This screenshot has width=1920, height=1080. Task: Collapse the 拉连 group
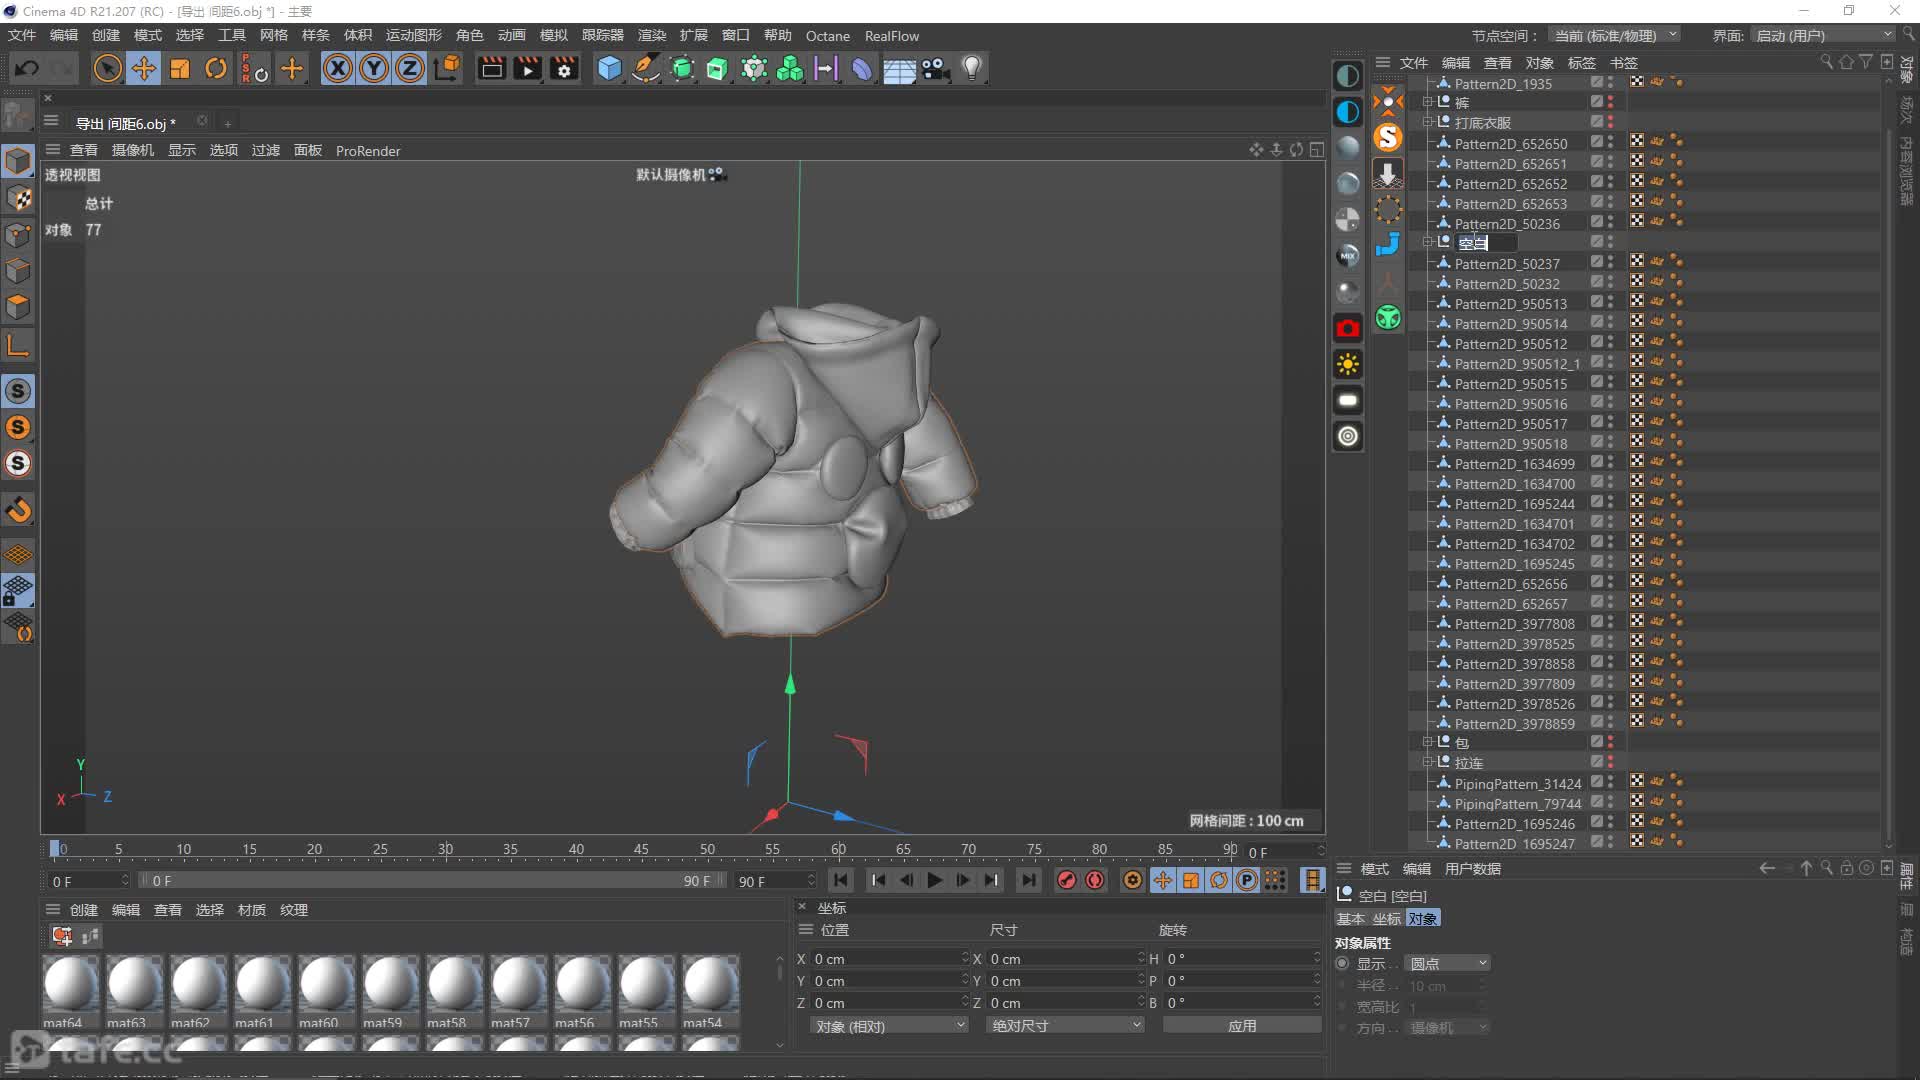[1427, 762]
